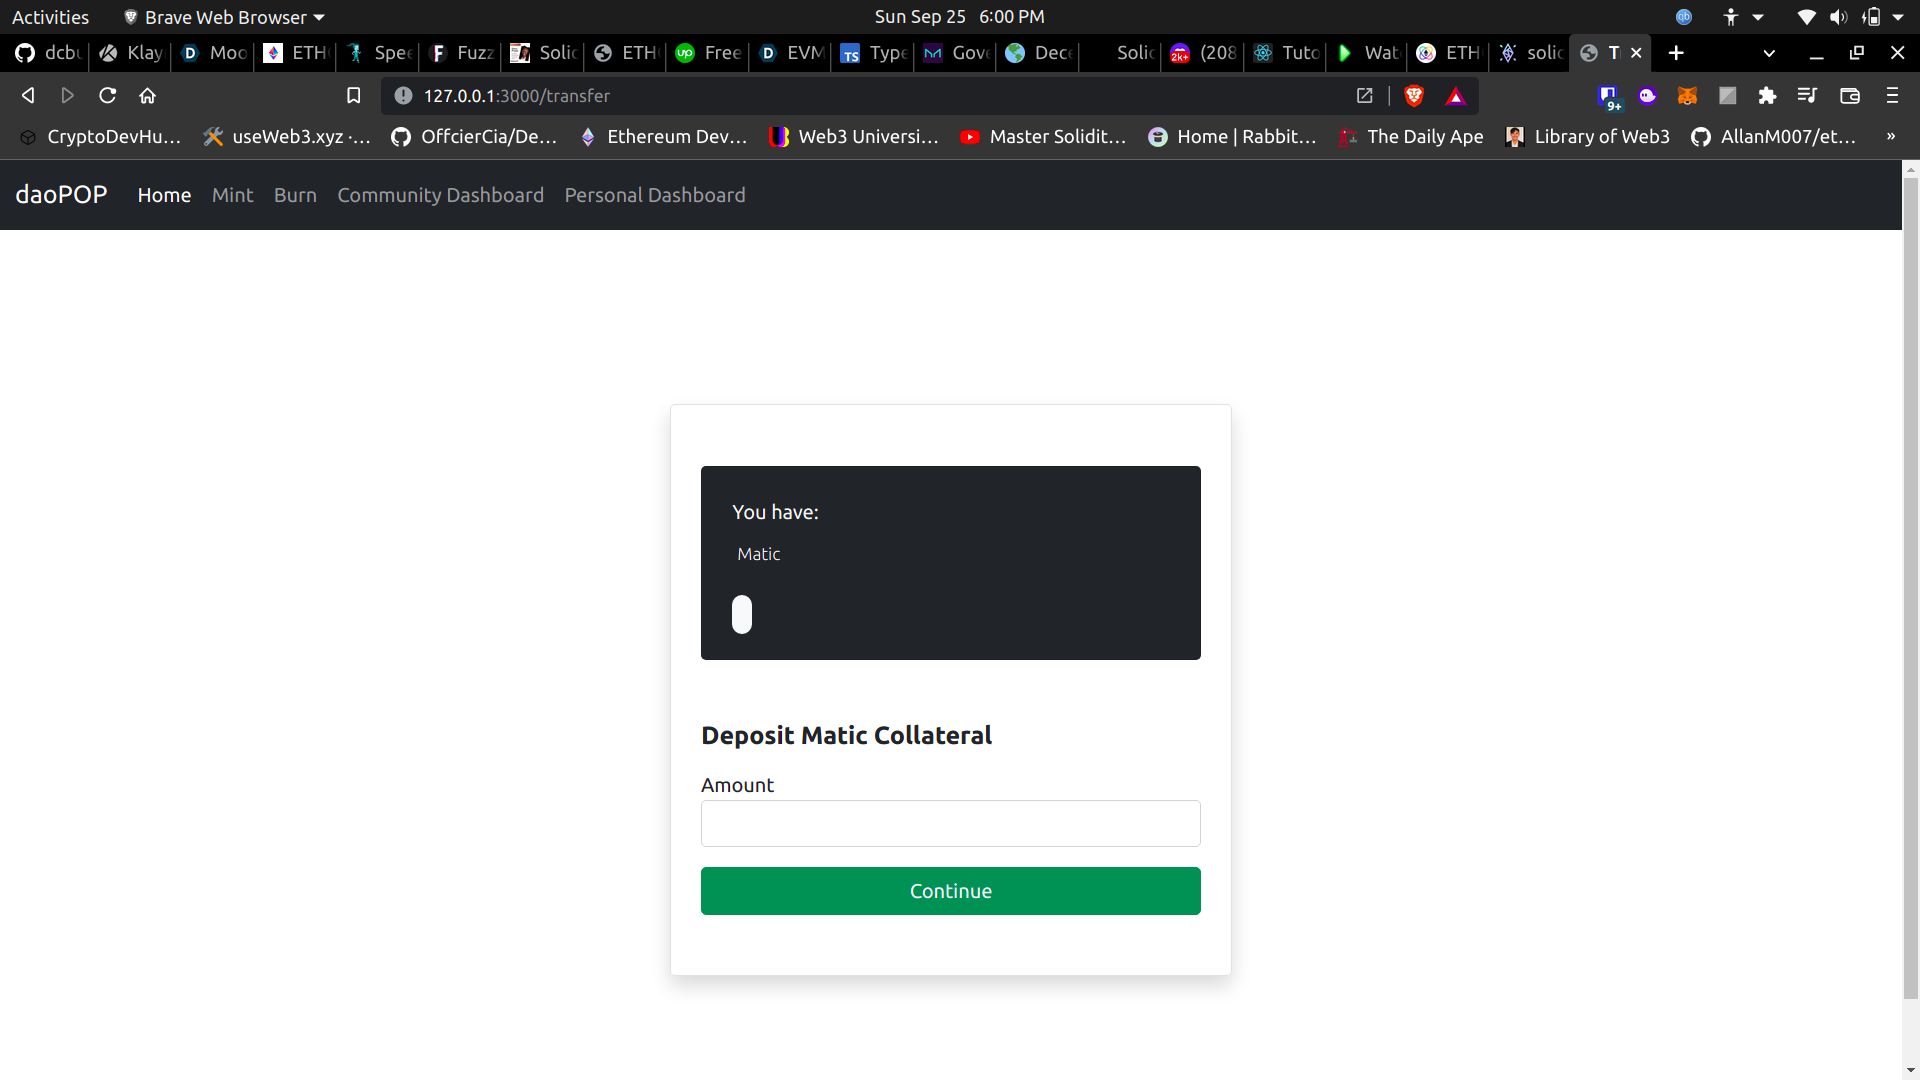This screenshot has width=1920, height=1080.
Task: Click the Brave Shields icon
Action: coord(1414,95)
